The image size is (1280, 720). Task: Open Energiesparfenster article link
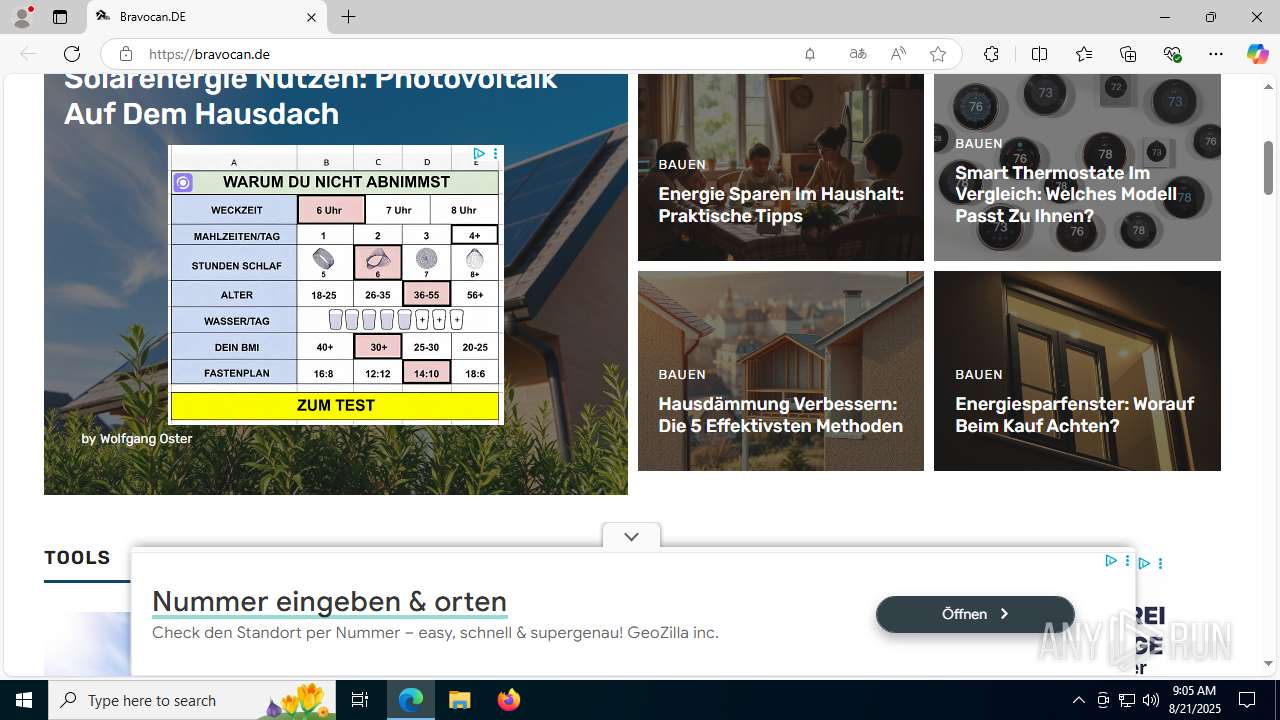[1074, 415]
